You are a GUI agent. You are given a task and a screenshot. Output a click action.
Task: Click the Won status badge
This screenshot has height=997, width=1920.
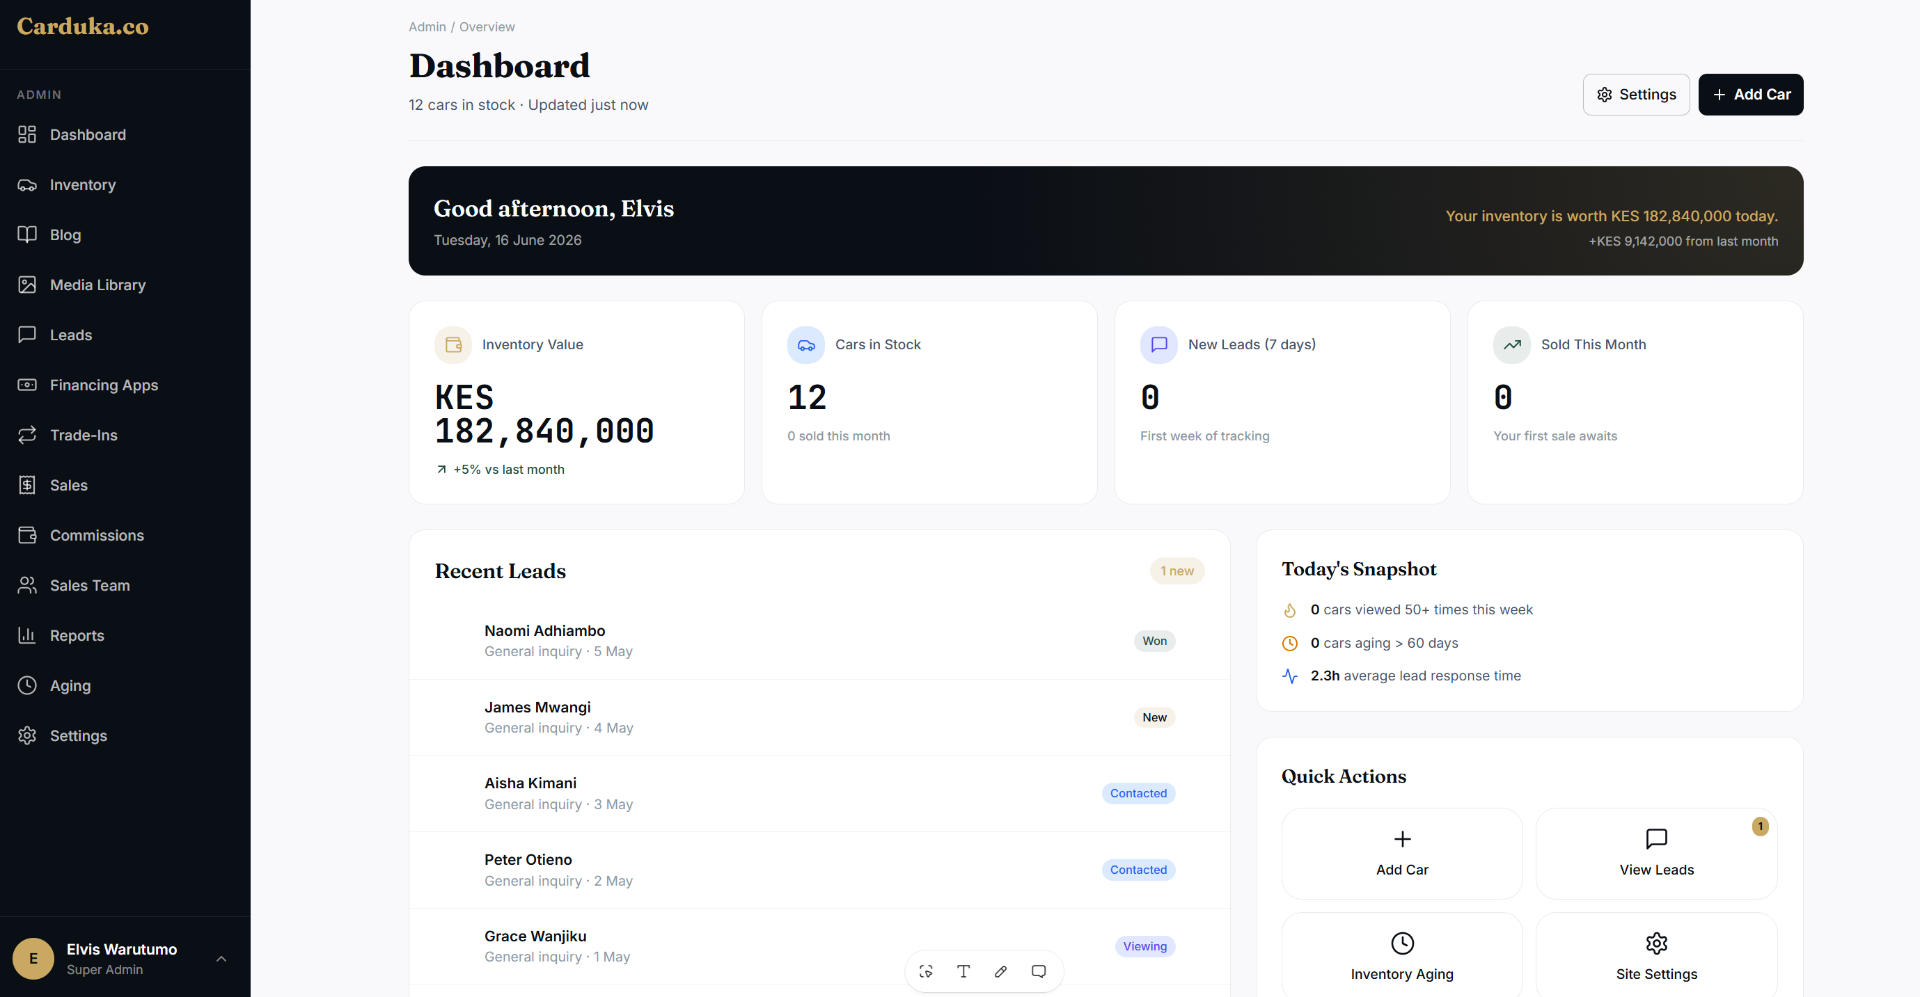[1154, 641]
